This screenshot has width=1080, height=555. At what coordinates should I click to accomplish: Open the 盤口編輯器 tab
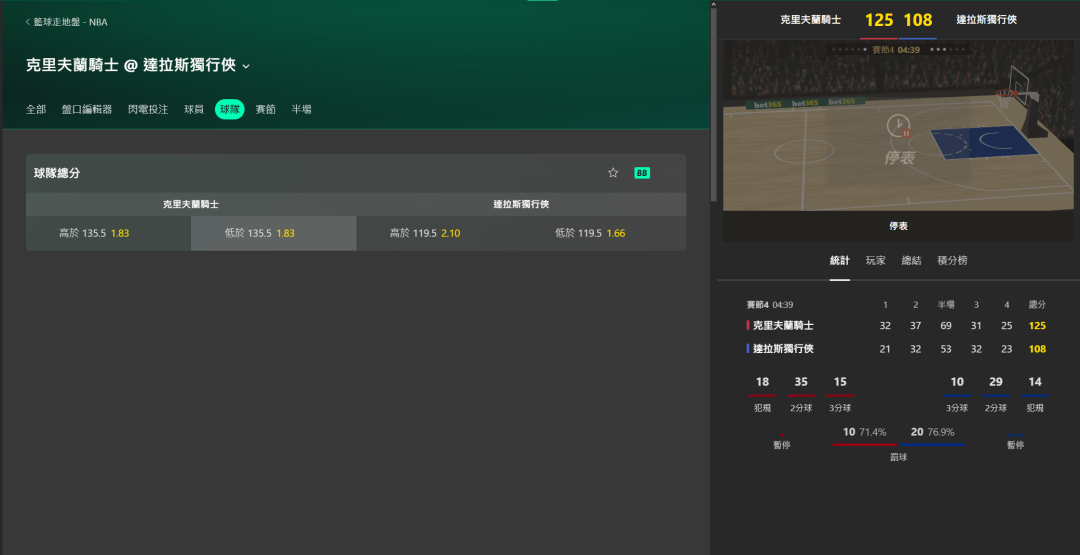coord(87,109)
